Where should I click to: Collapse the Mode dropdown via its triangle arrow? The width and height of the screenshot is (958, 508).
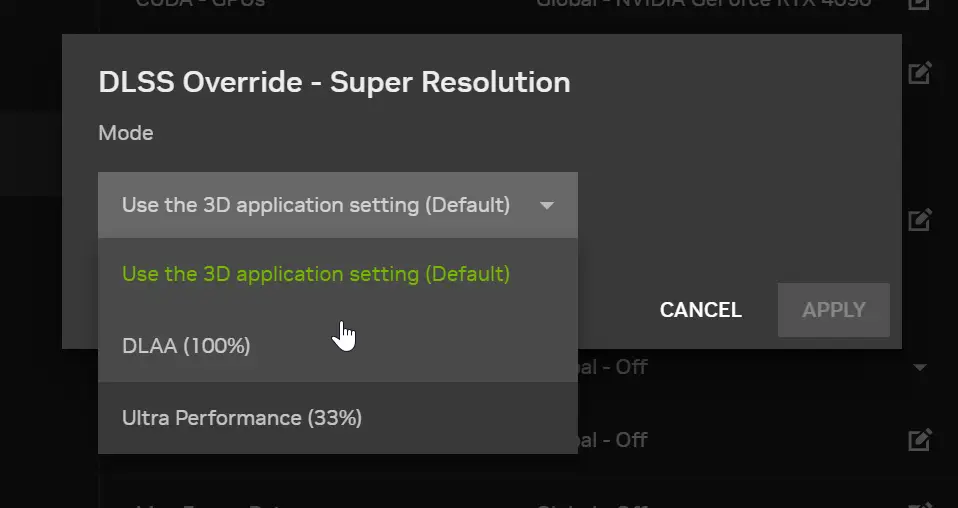point(547,205)
